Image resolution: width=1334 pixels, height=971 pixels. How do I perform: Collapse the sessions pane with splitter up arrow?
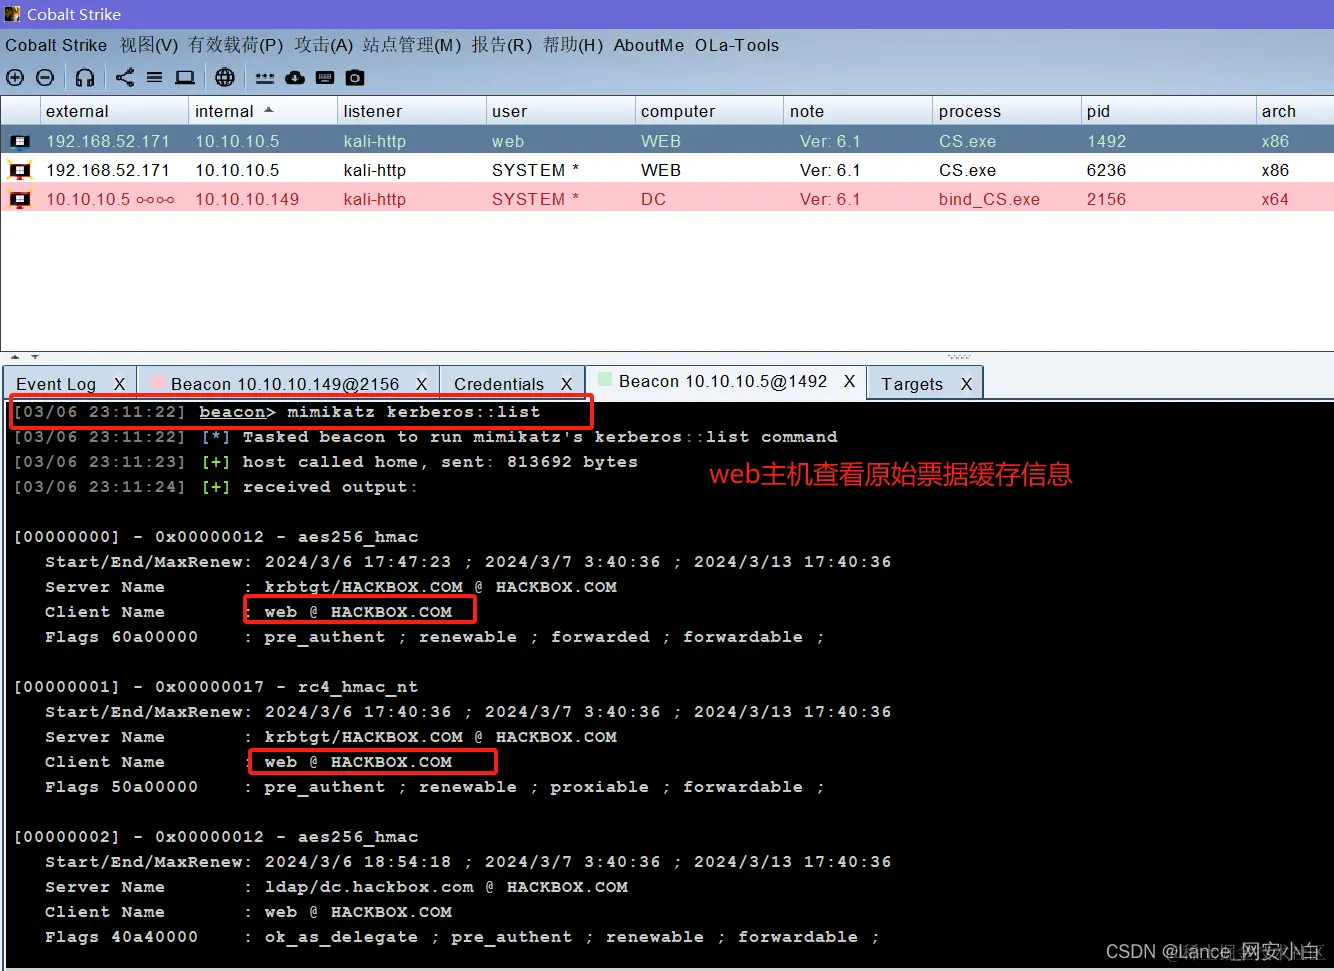coord(15,357)
